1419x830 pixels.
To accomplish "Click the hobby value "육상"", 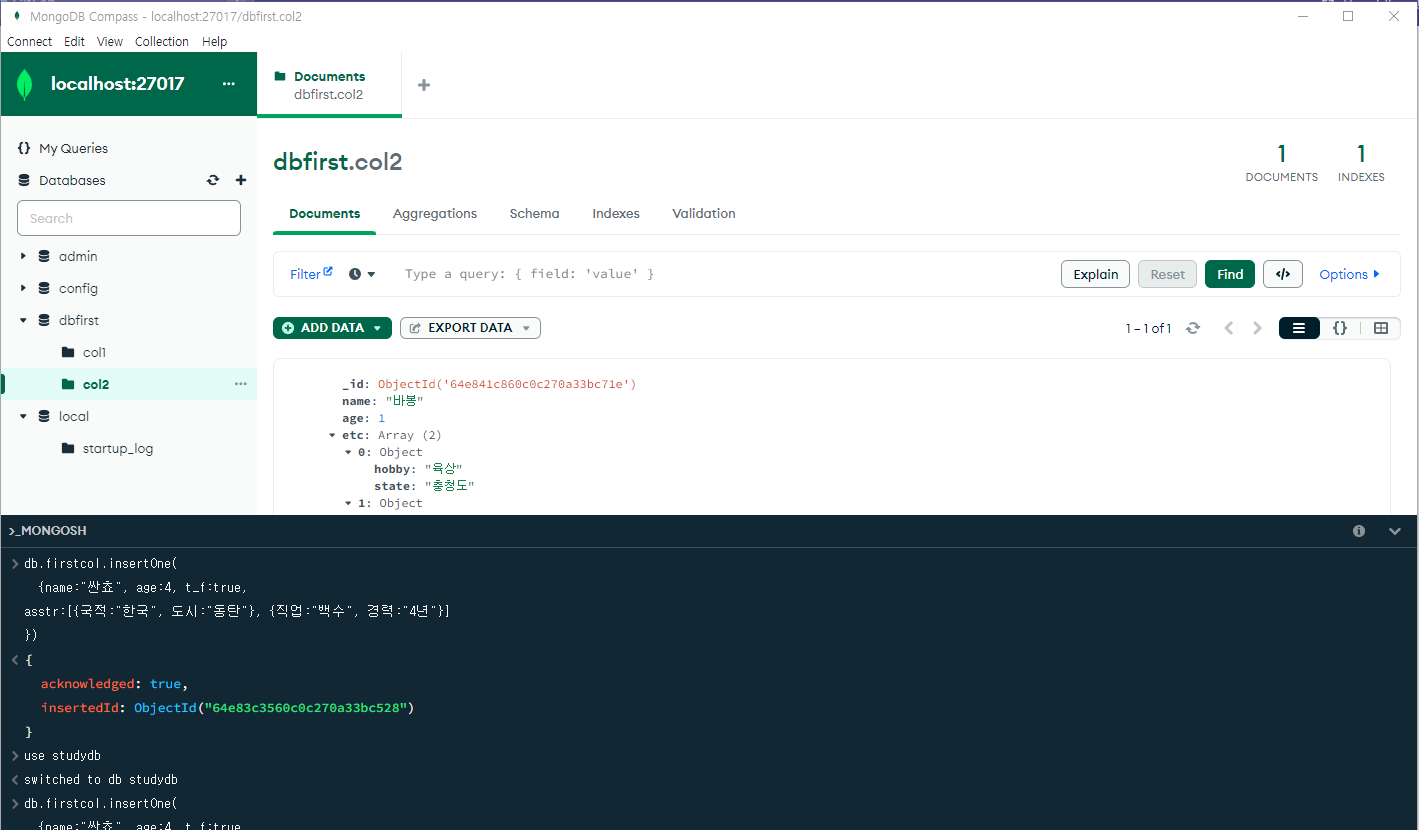I will coord(444,469).
